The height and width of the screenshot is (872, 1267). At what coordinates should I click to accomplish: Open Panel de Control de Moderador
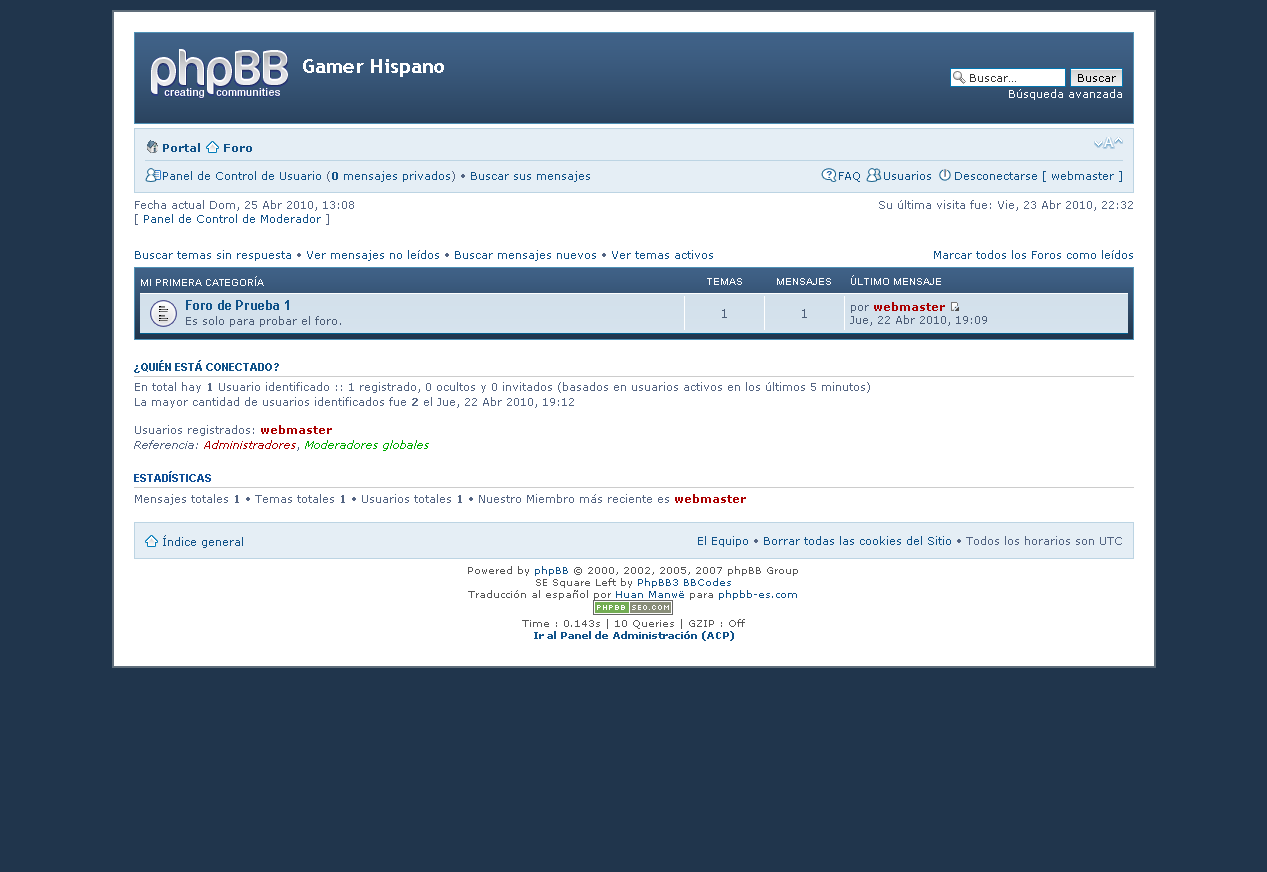click(232, 219)
